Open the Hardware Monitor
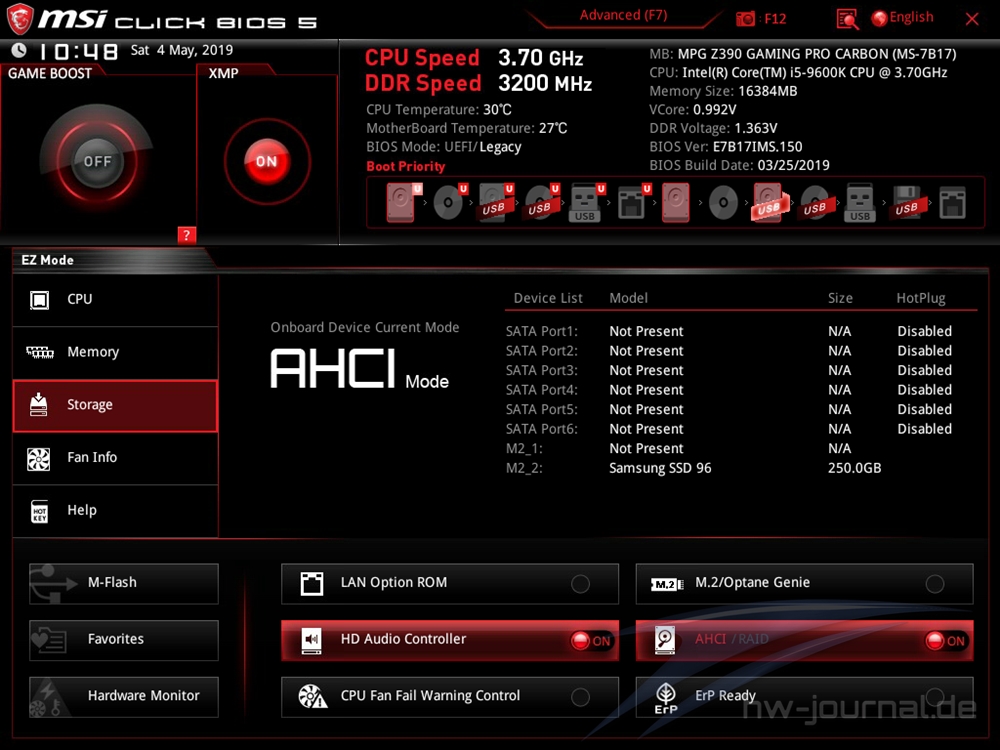Screen dimensions: 1000x750 (x=124, y=696)
